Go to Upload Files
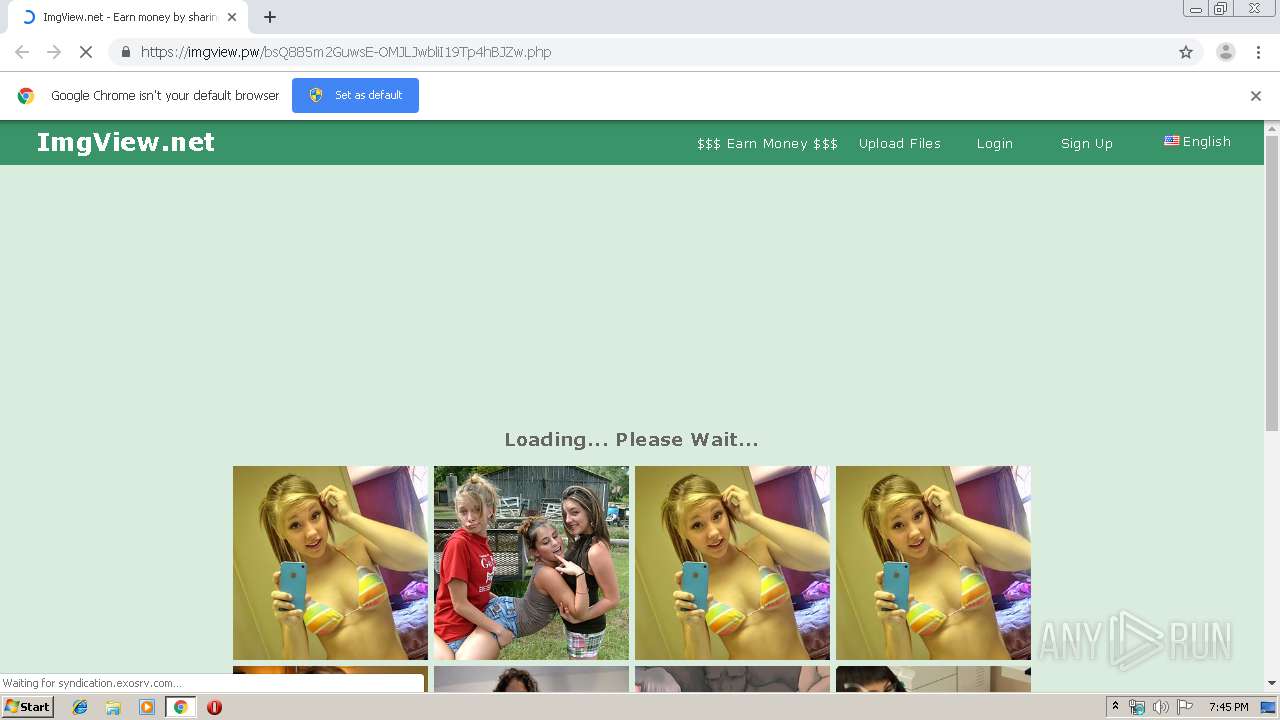This screenshot has width=1280, height=720. 900,144
